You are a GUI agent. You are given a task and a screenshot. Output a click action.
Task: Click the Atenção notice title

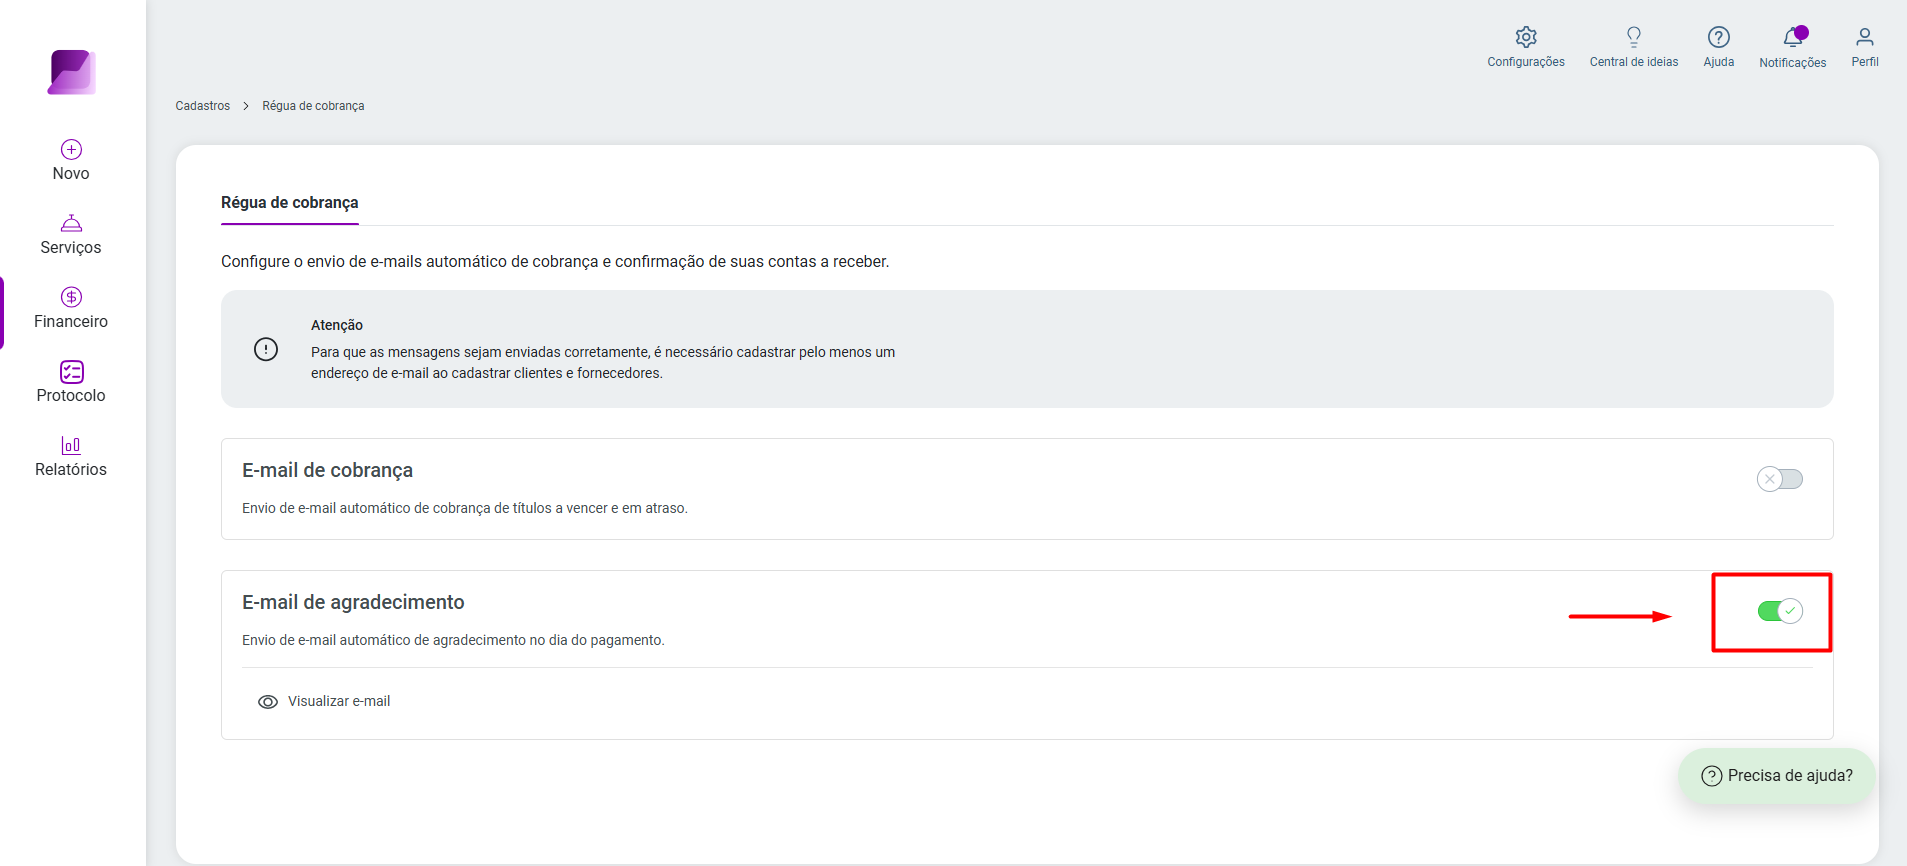pos(337,325)
